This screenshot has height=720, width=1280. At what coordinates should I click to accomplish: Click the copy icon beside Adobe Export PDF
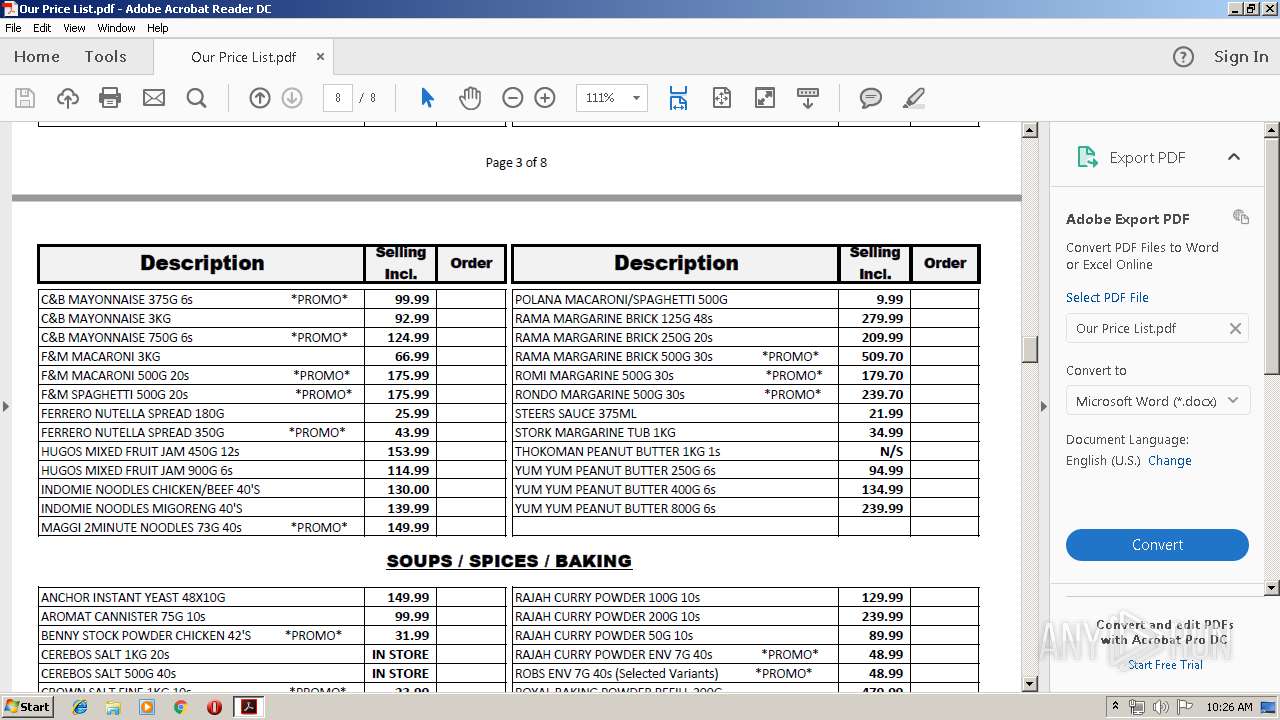pos(1241,217)
